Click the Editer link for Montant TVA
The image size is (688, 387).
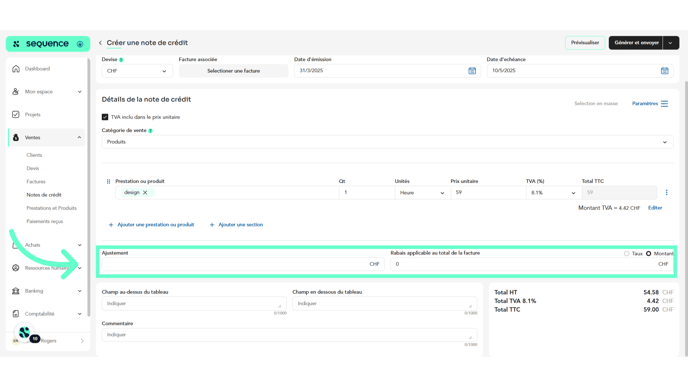pos(655,208)
